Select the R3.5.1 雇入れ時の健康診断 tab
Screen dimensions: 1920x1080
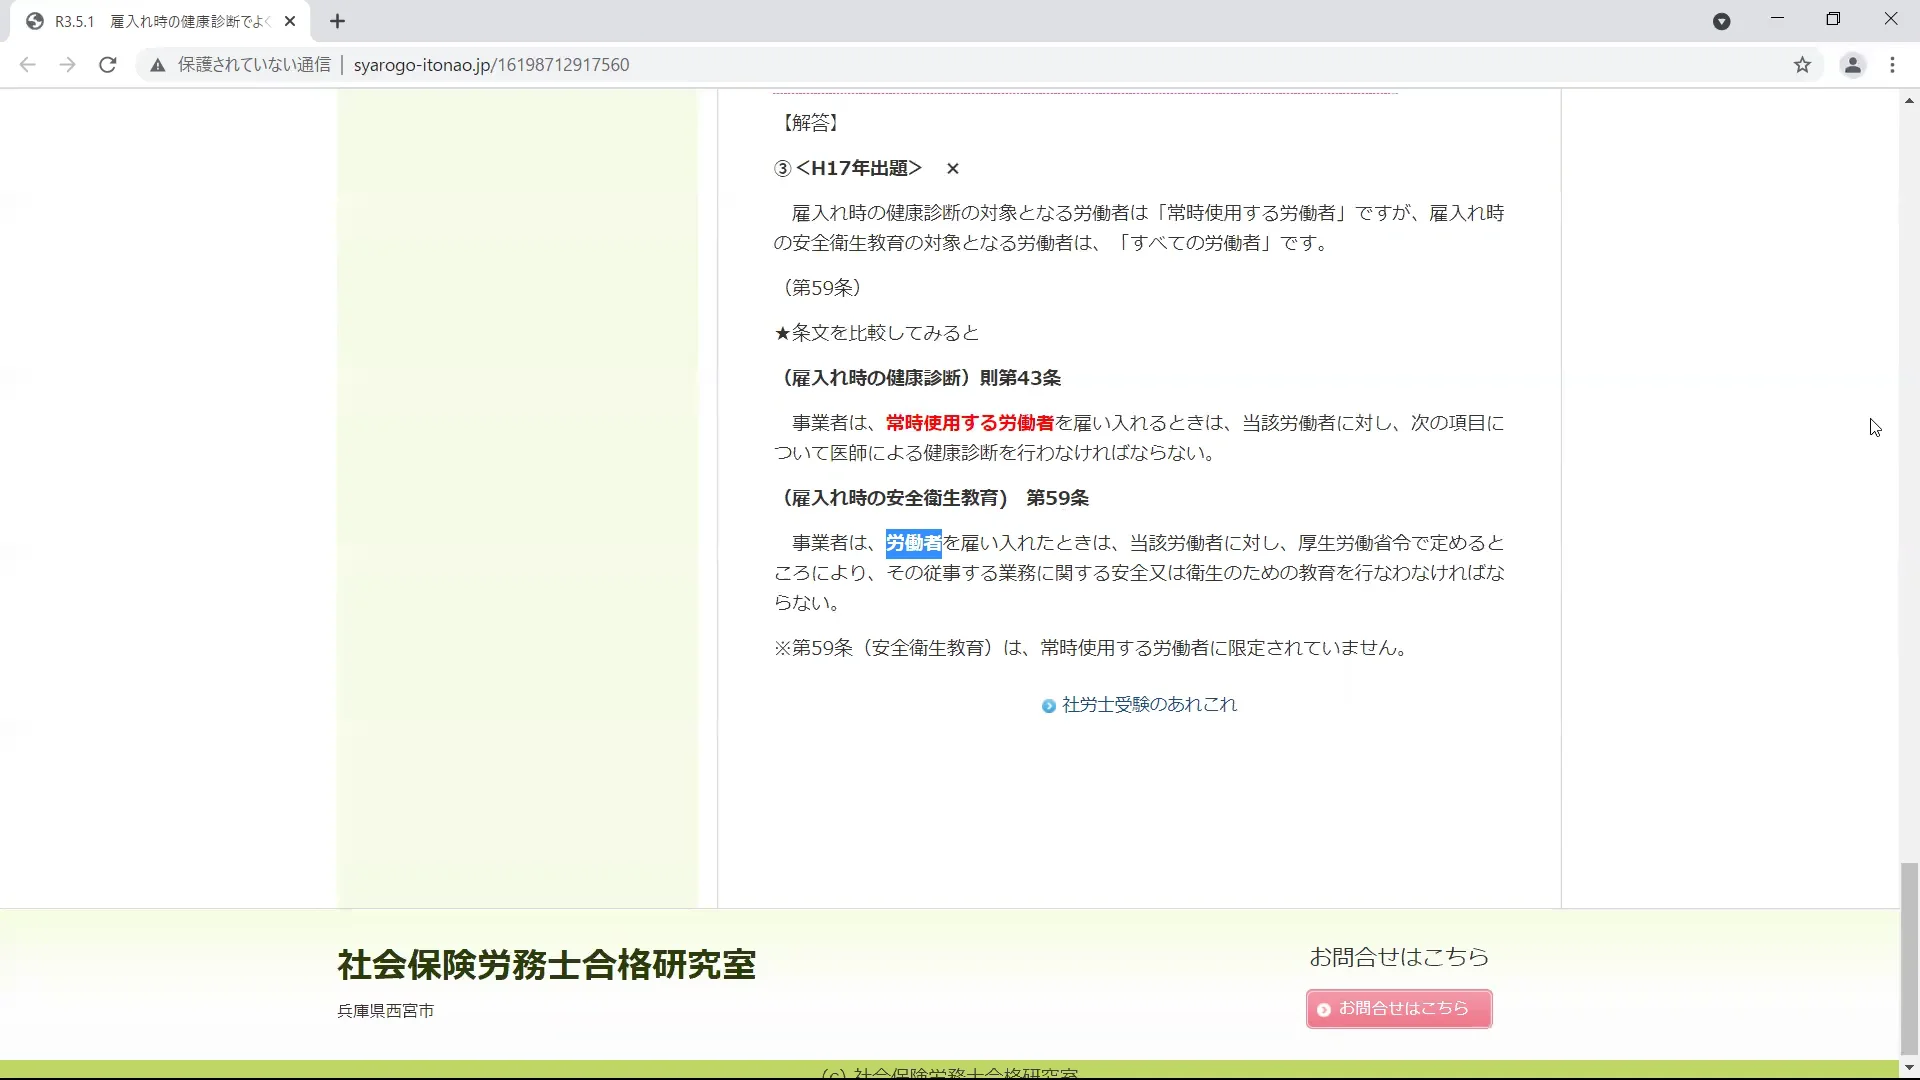[x=160, y=21]
